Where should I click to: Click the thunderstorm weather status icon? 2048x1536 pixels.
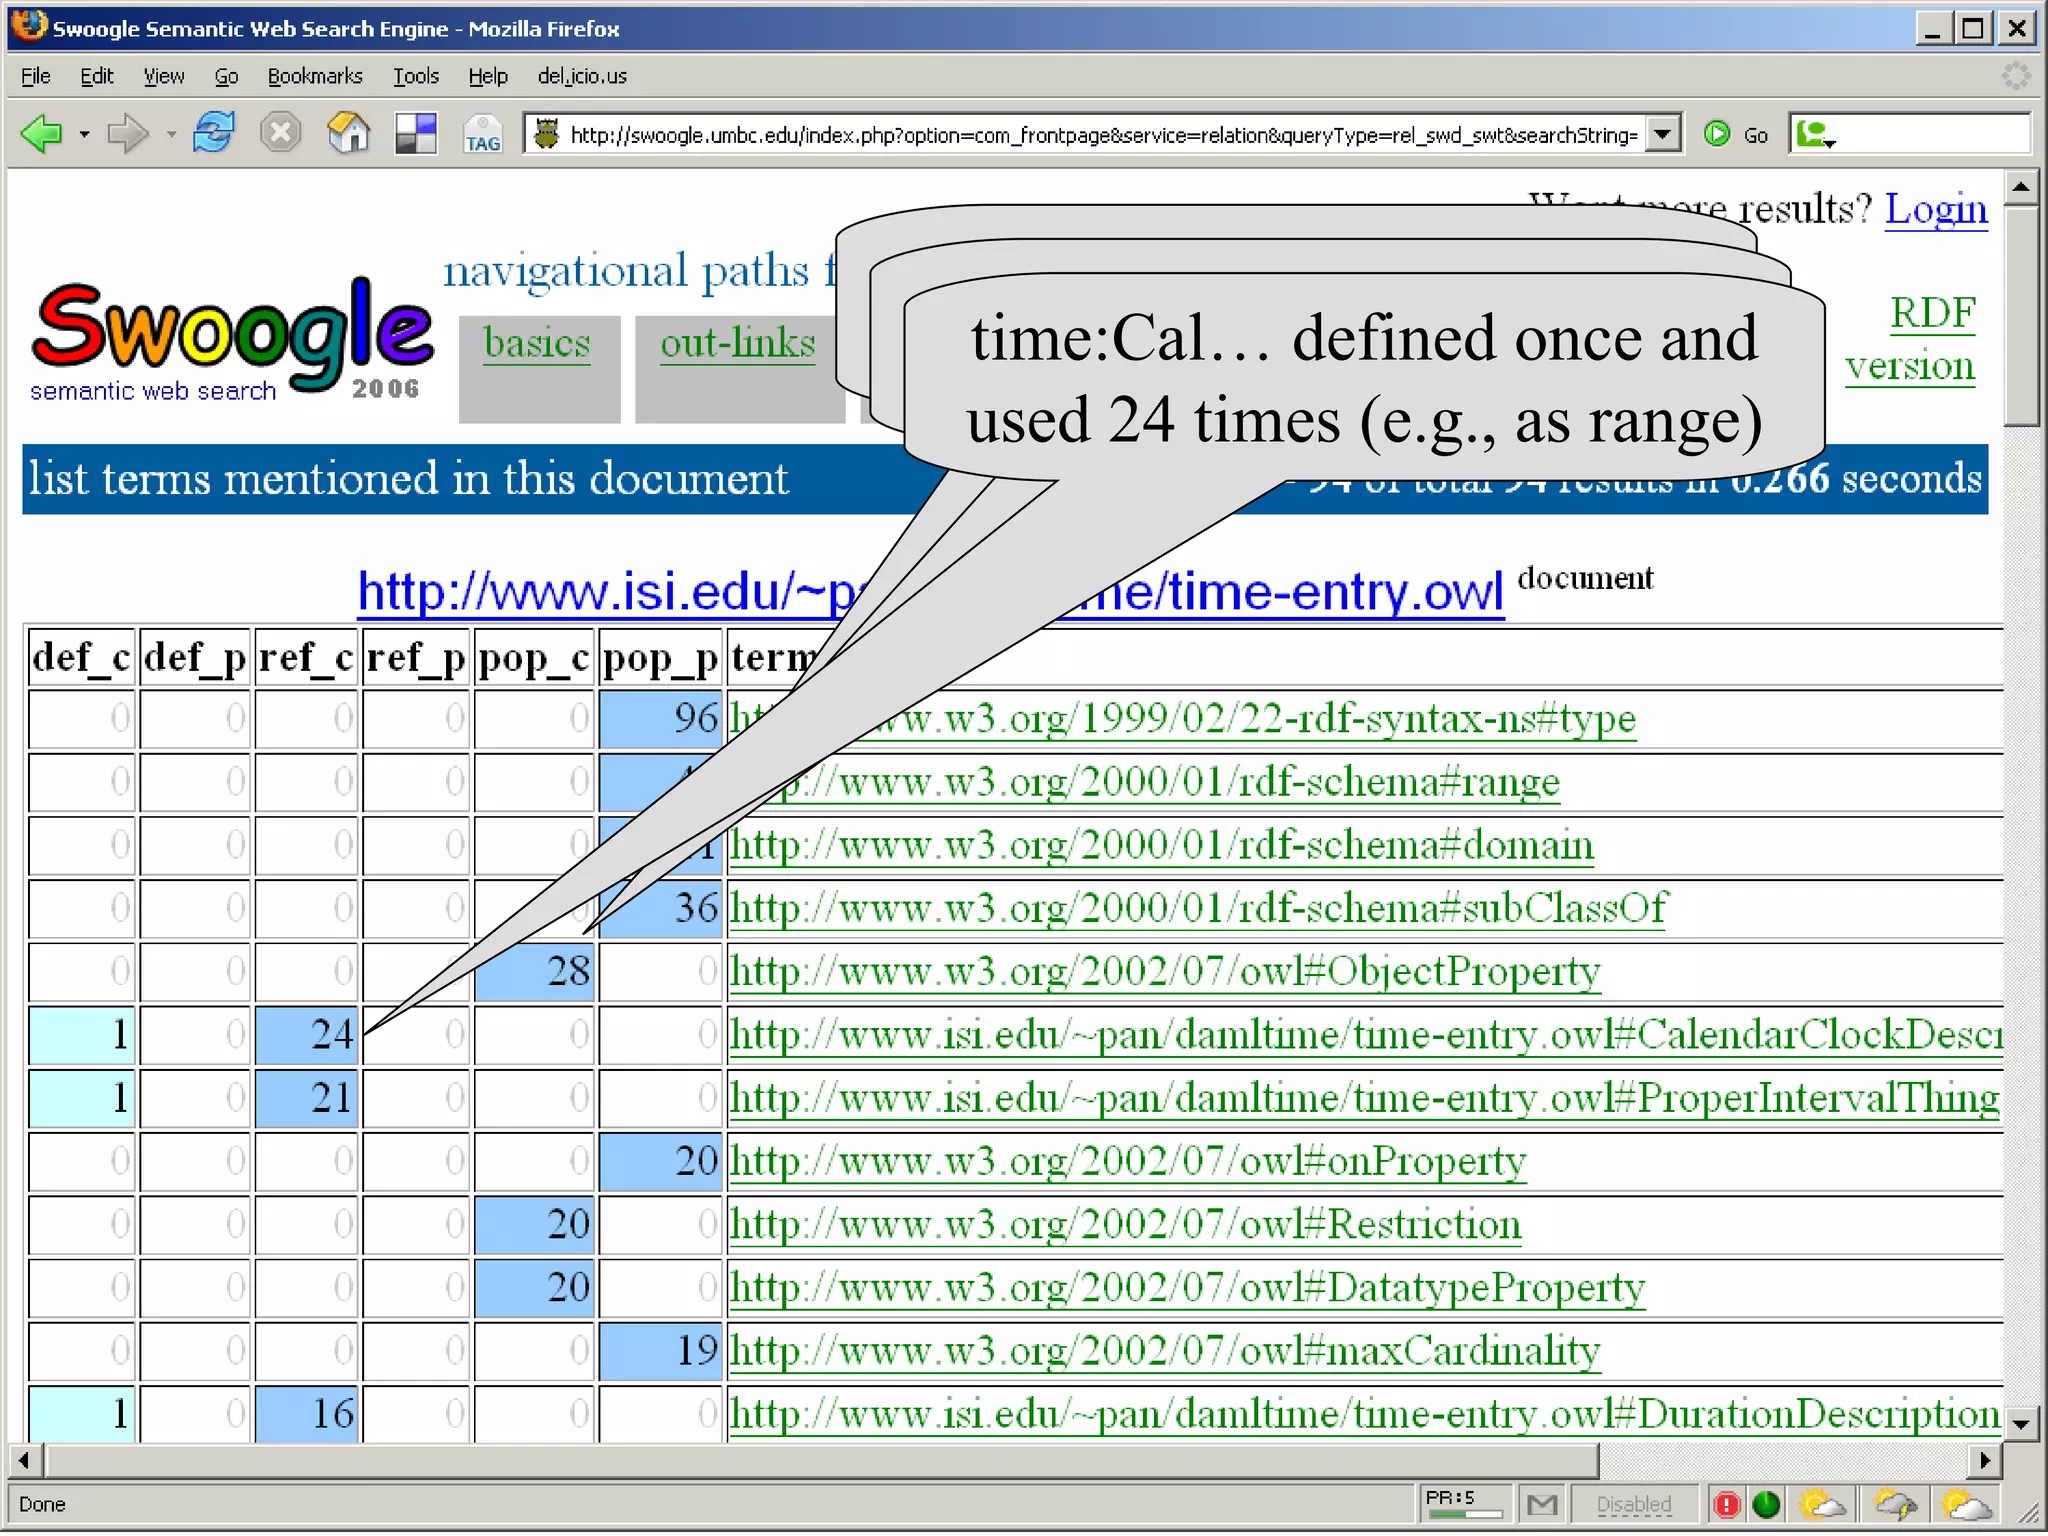click(x=1894, y=1503)
